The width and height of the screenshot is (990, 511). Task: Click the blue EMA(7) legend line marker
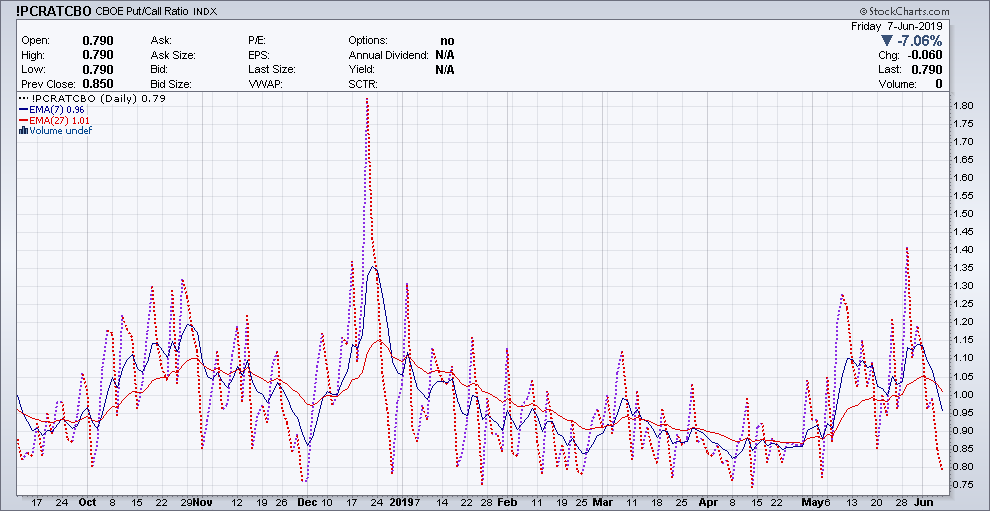point(23,110)
